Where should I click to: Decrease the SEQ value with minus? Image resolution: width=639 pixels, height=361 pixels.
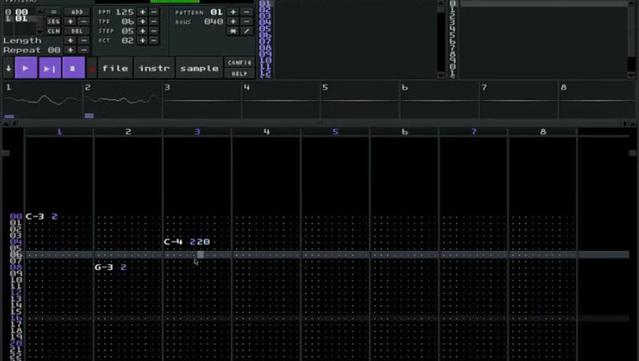coord(84,21)
